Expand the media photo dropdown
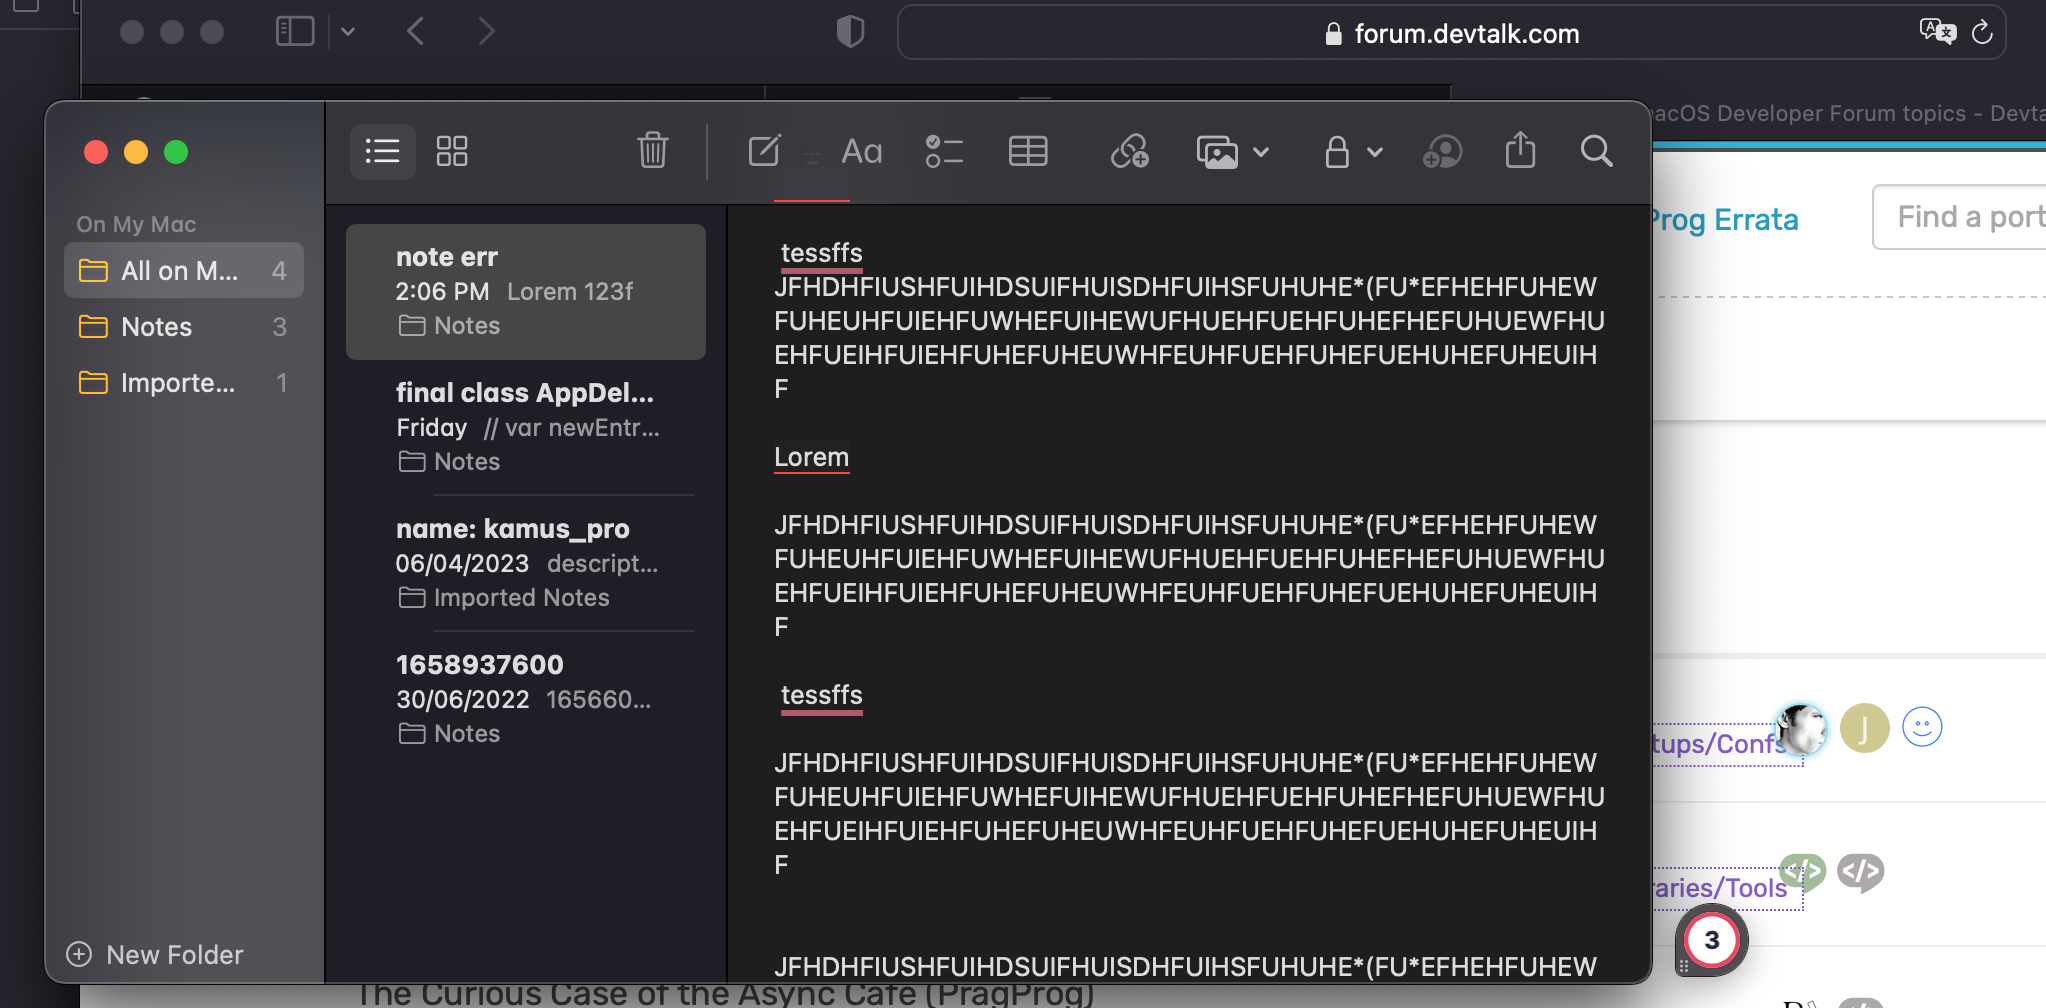Viewport: 2046px width, 1008px height. pyautogui.click(x=1261, y=152)
